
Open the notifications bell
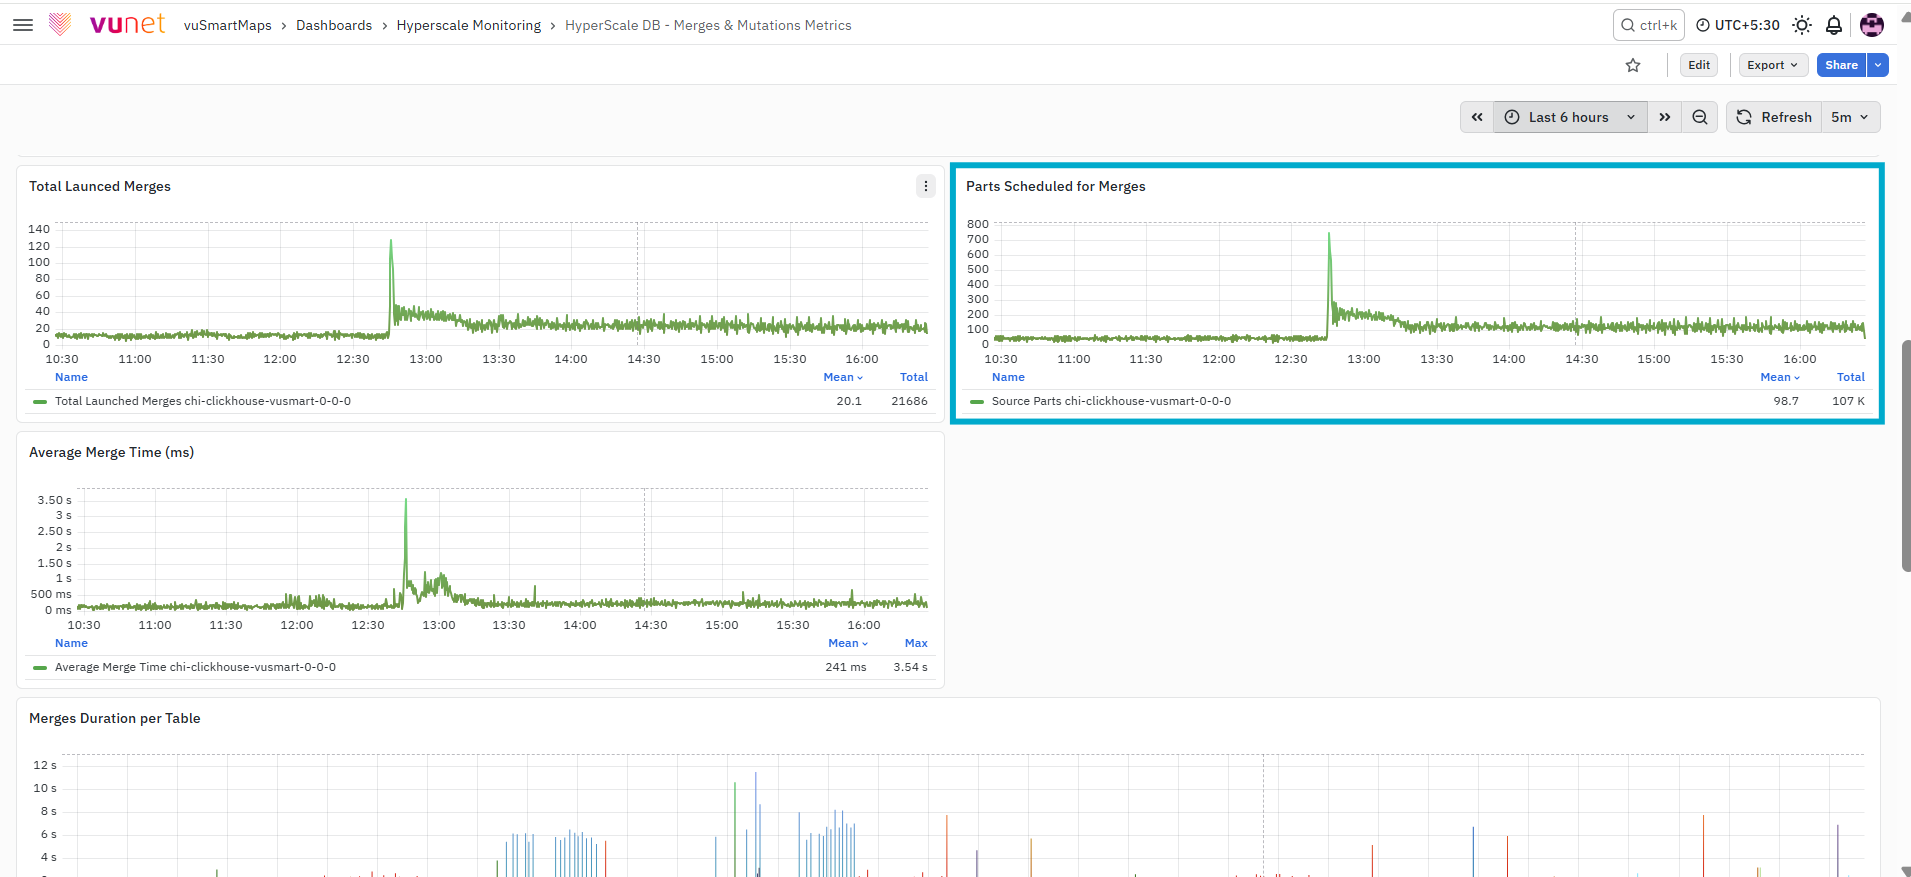[1834, 25]
